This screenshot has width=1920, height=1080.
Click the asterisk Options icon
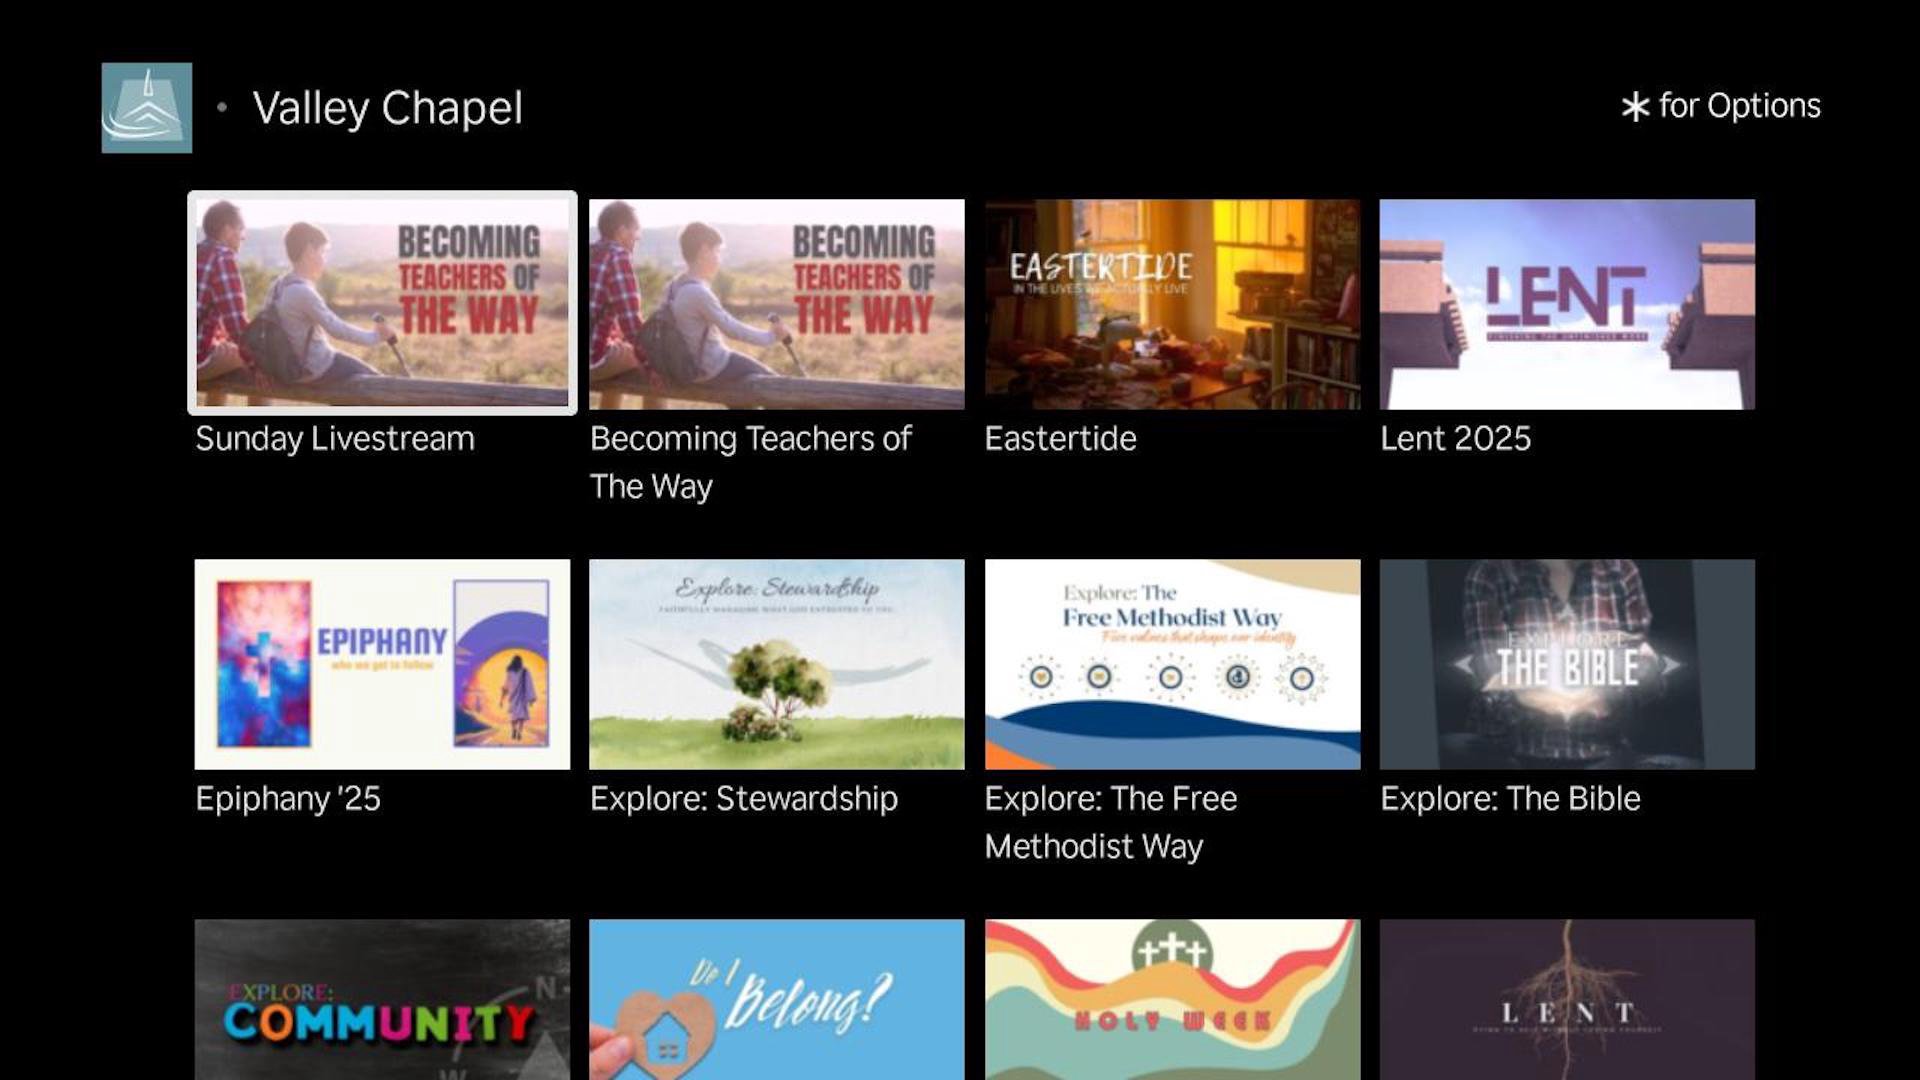(x=1635, y=107)
